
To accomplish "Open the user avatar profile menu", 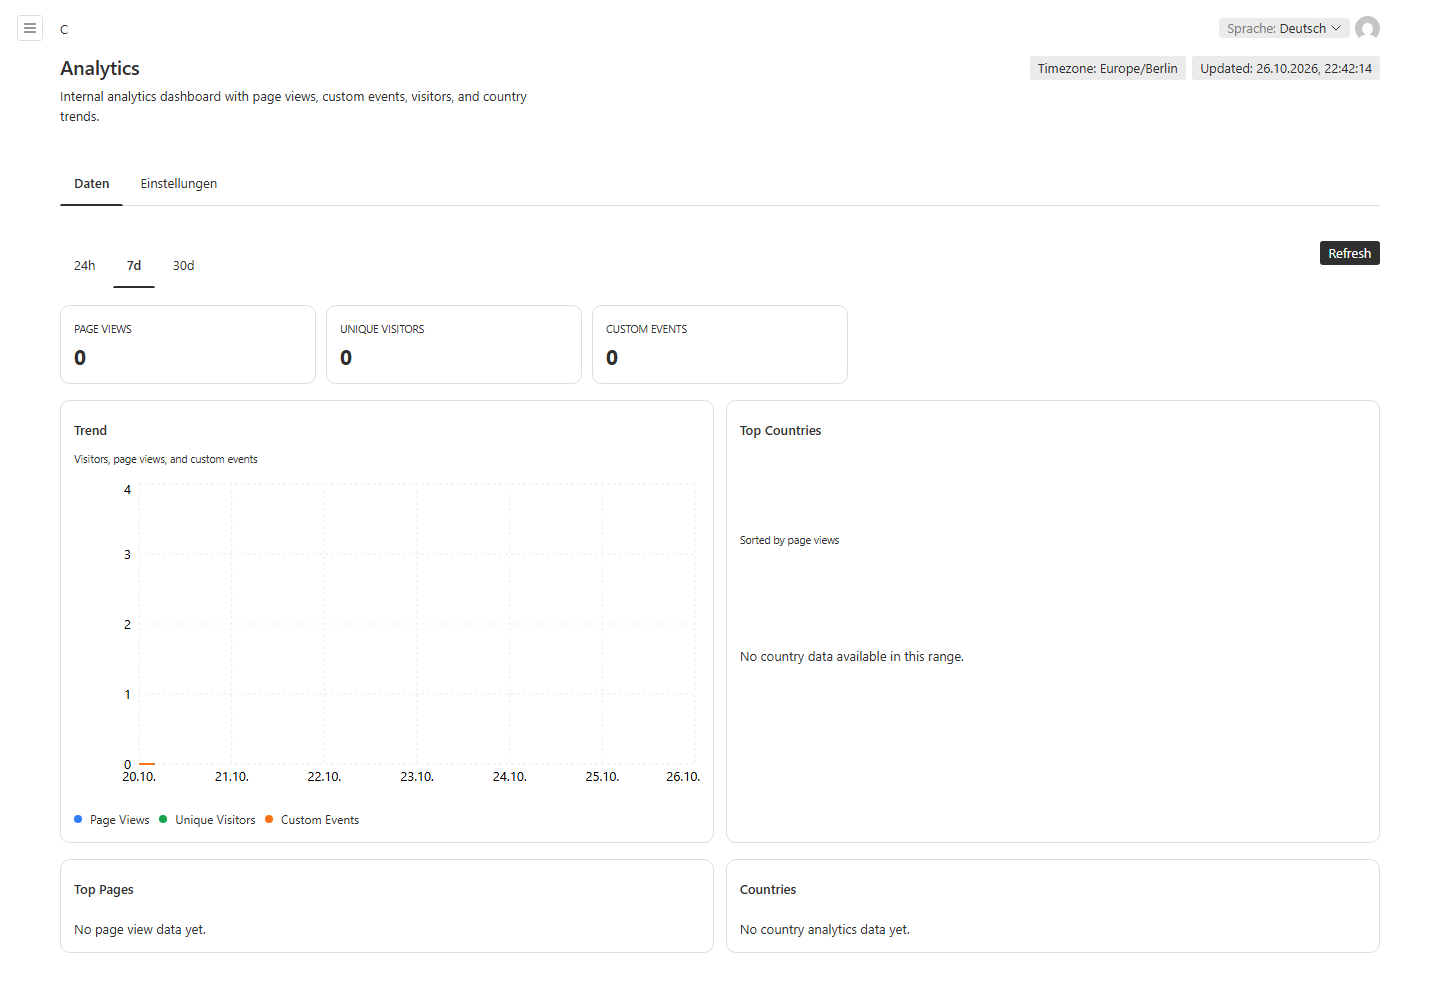I will [x=1367, y=28].
